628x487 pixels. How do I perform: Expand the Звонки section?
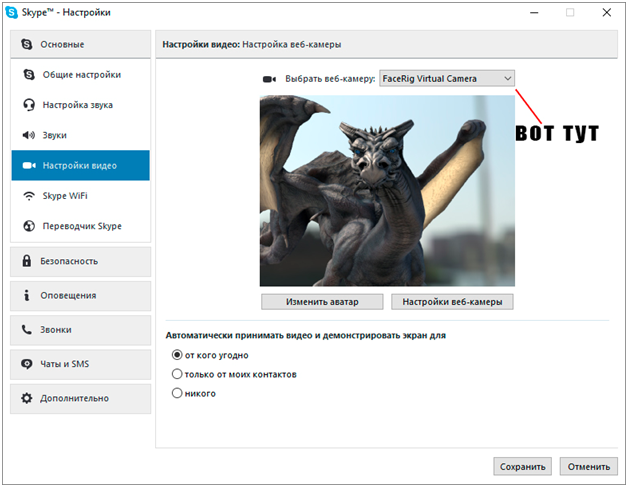pos(81,330)
